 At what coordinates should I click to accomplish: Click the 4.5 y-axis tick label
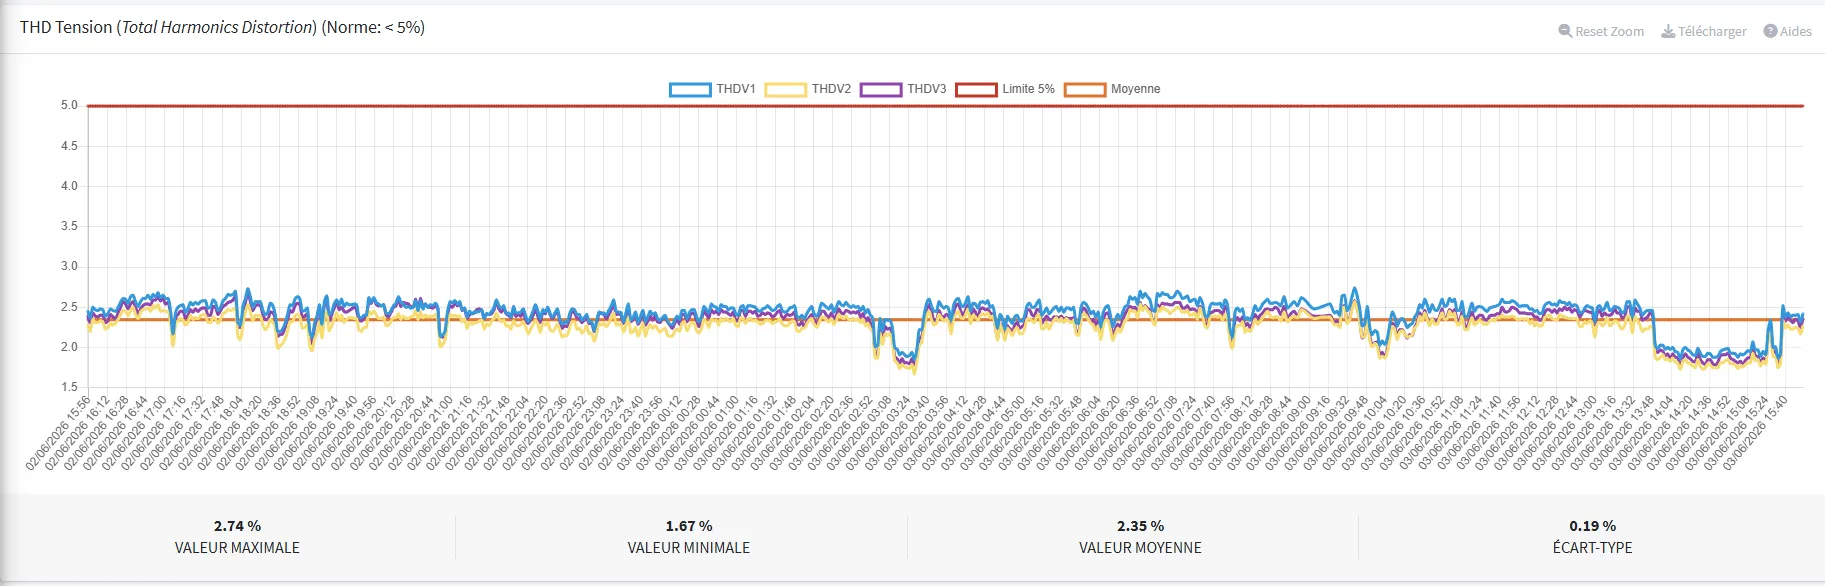69,146
